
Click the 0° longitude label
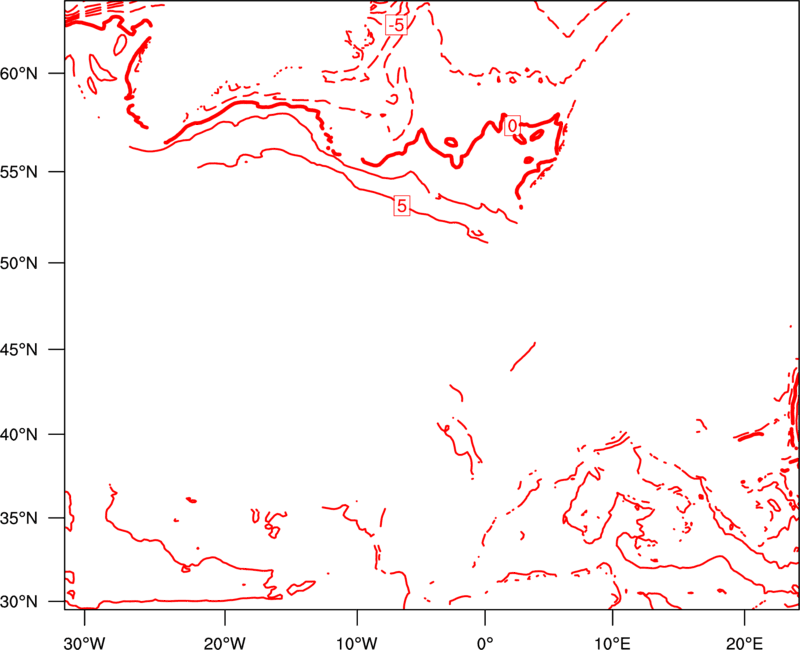pyautogui.click(x=485, y=643)
